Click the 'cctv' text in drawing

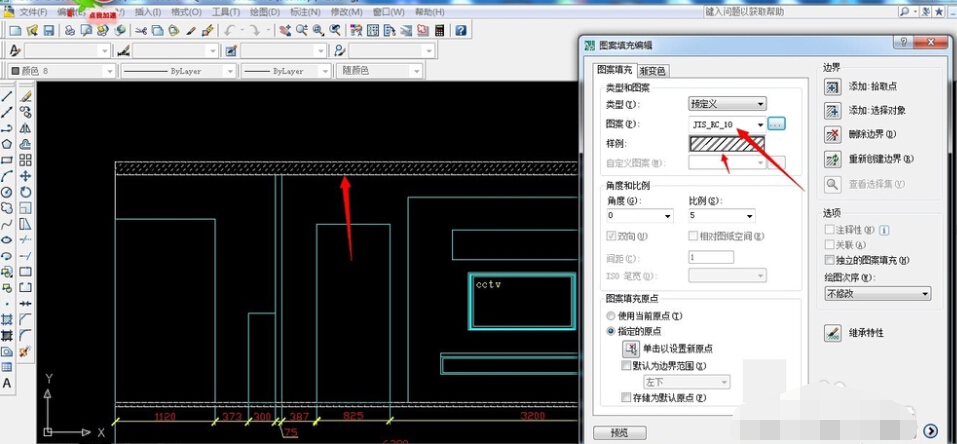click(488, 285)
